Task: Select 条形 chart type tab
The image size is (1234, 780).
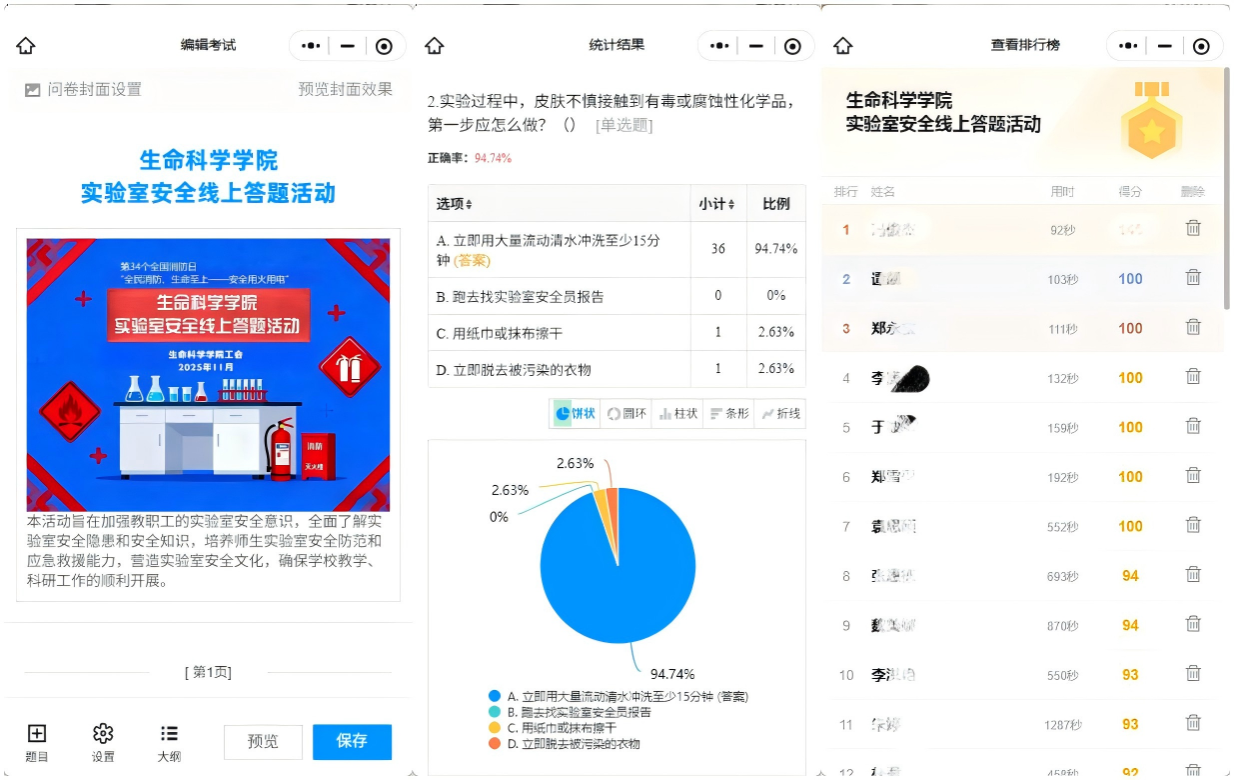Action: 729,414
